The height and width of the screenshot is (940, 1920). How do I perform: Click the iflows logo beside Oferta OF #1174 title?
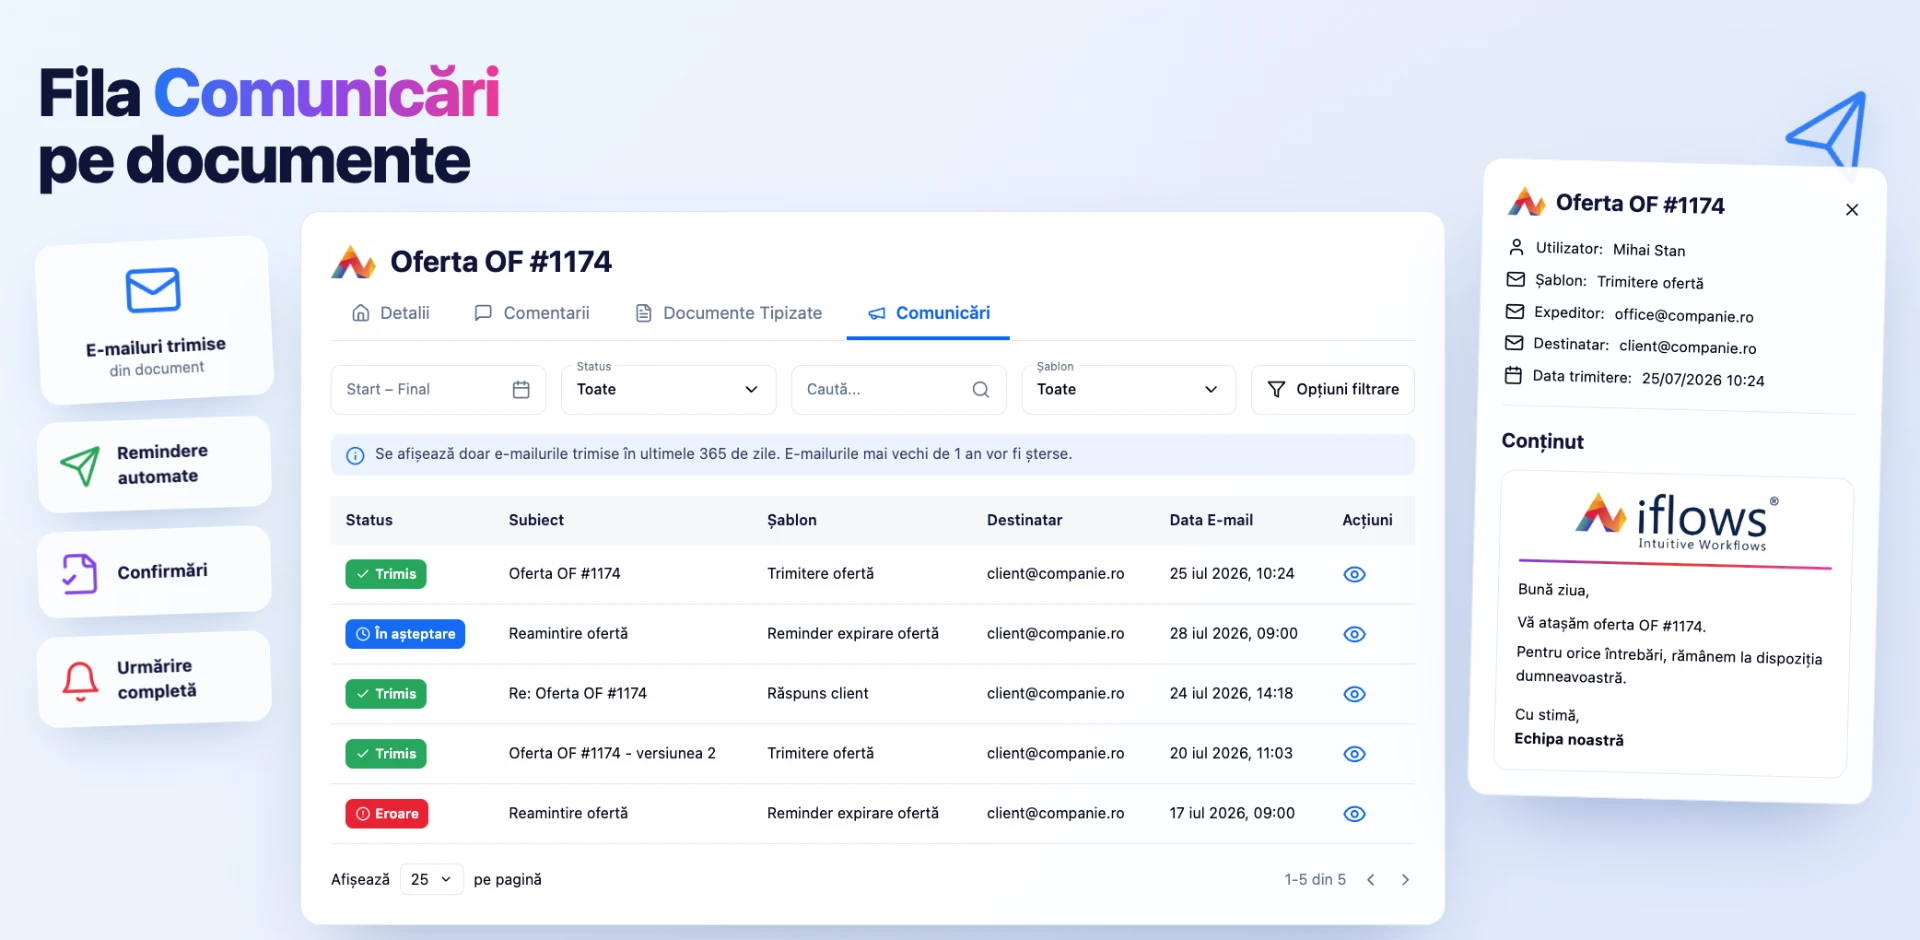(x=353, y=262)
